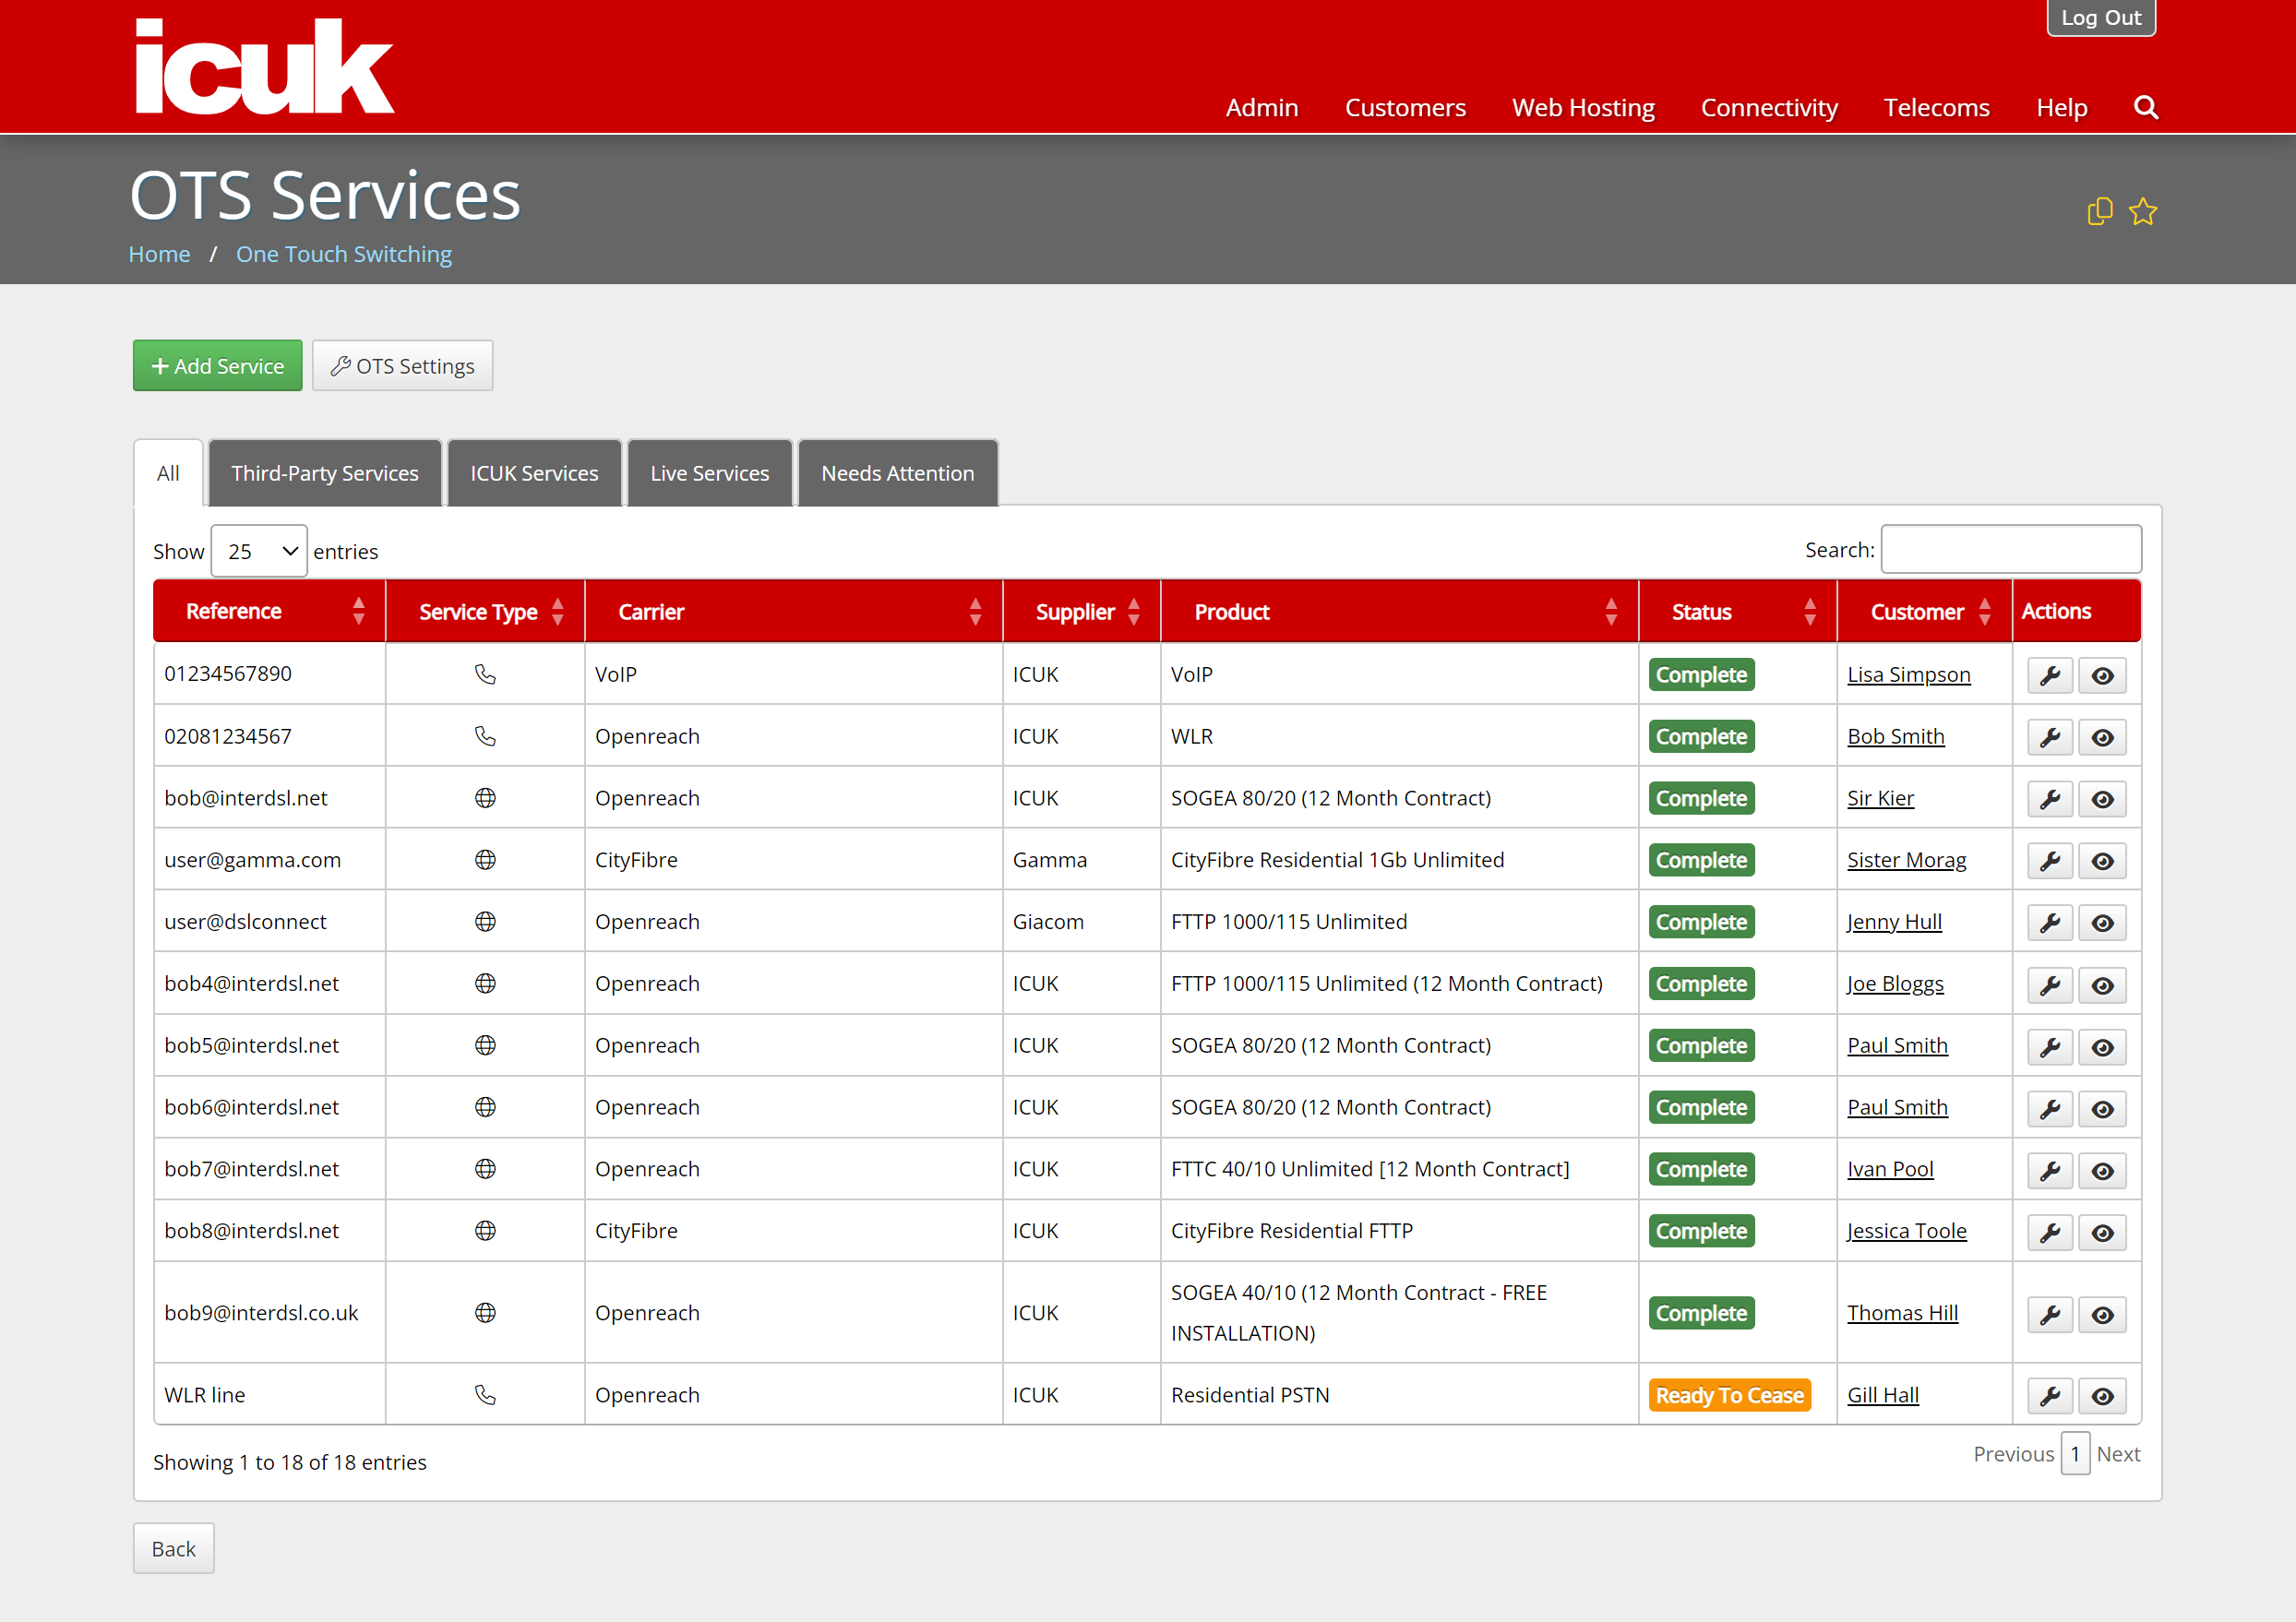Sort table by Product column

1400,611
